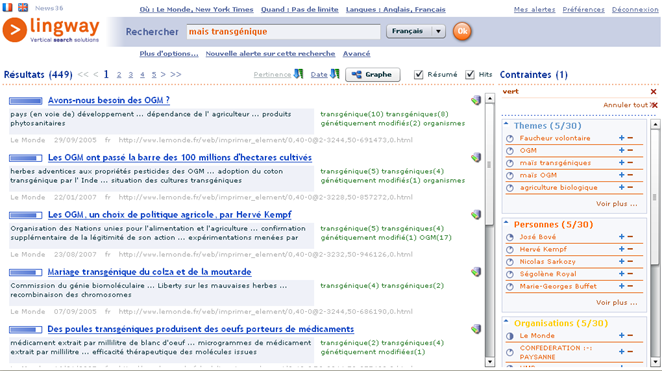
Task: Click pie icon beside José Bové
Action: click(x=510, y=237)
